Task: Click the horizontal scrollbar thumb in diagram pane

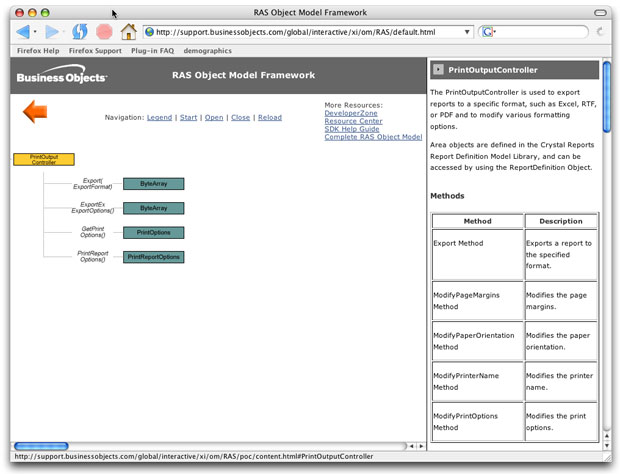Action: pos(41,446)
